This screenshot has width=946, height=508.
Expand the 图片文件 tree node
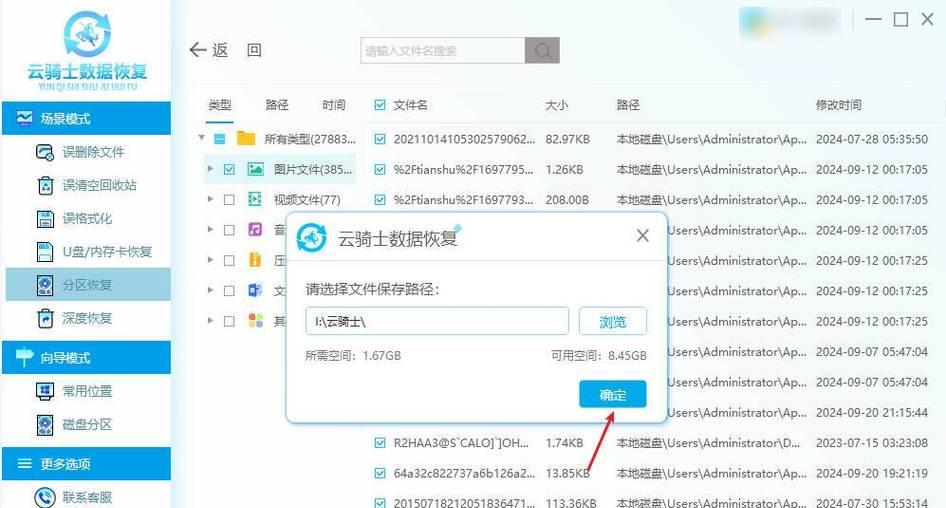point(210,169)
